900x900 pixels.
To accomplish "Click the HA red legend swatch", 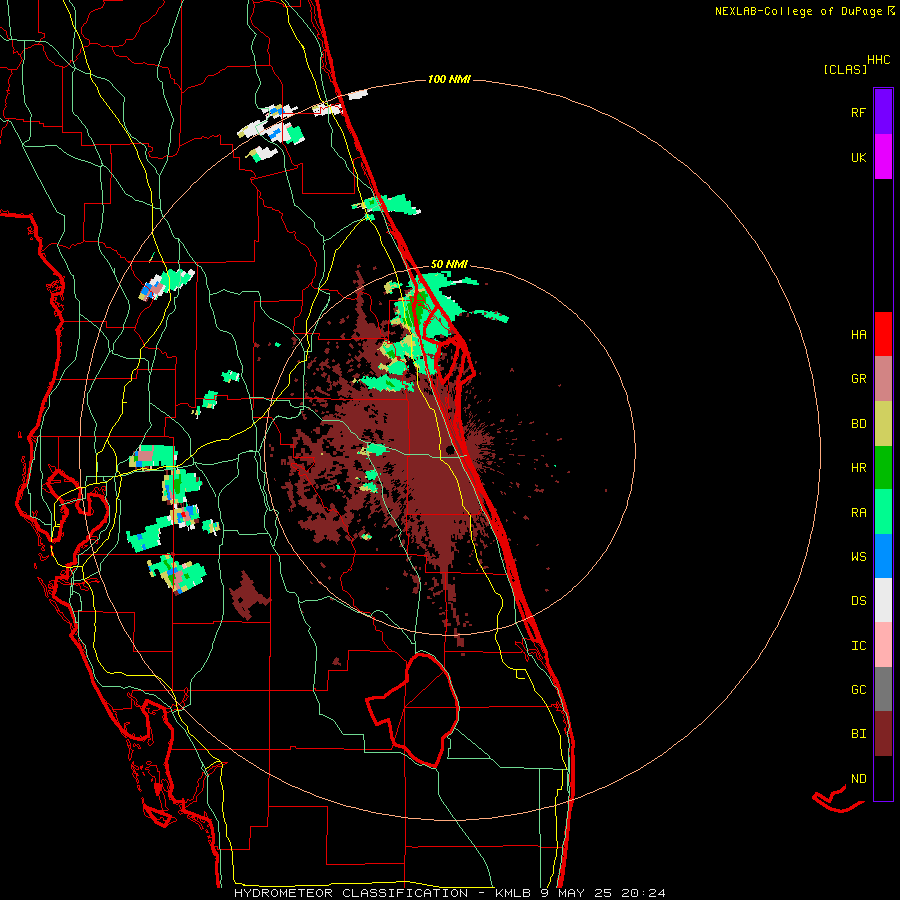I will (x=883, y=334).
